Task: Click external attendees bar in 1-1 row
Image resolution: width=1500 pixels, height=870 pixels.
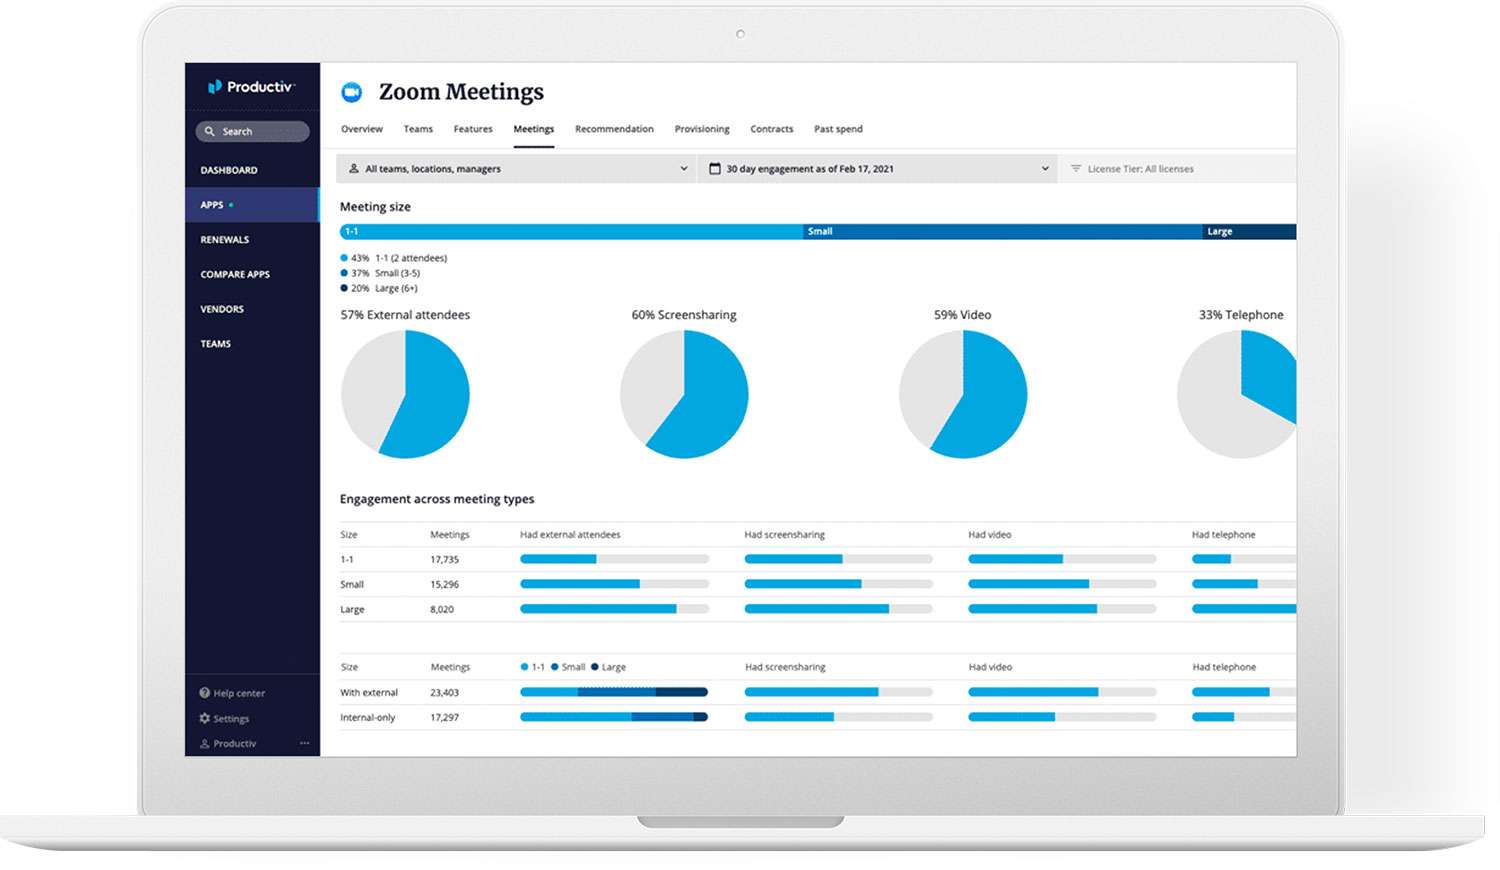Action: pyautogui.click(x=614, y=559)
